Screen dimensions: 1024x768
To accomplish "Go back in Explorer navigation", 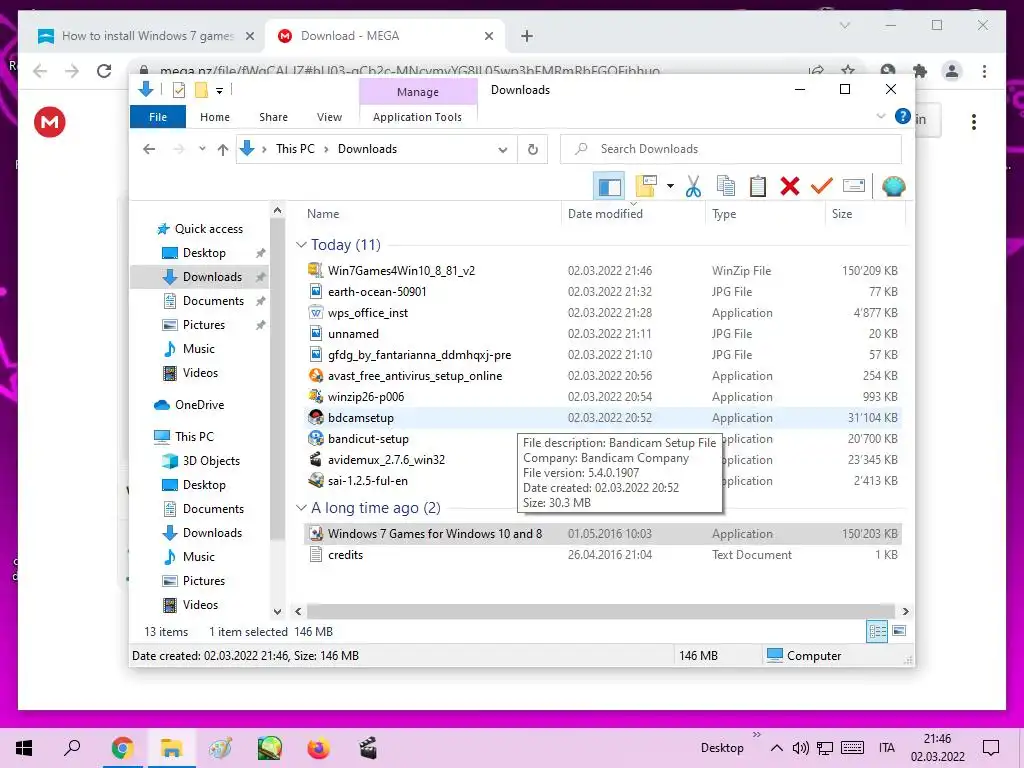I will click(x=149, y=149).
